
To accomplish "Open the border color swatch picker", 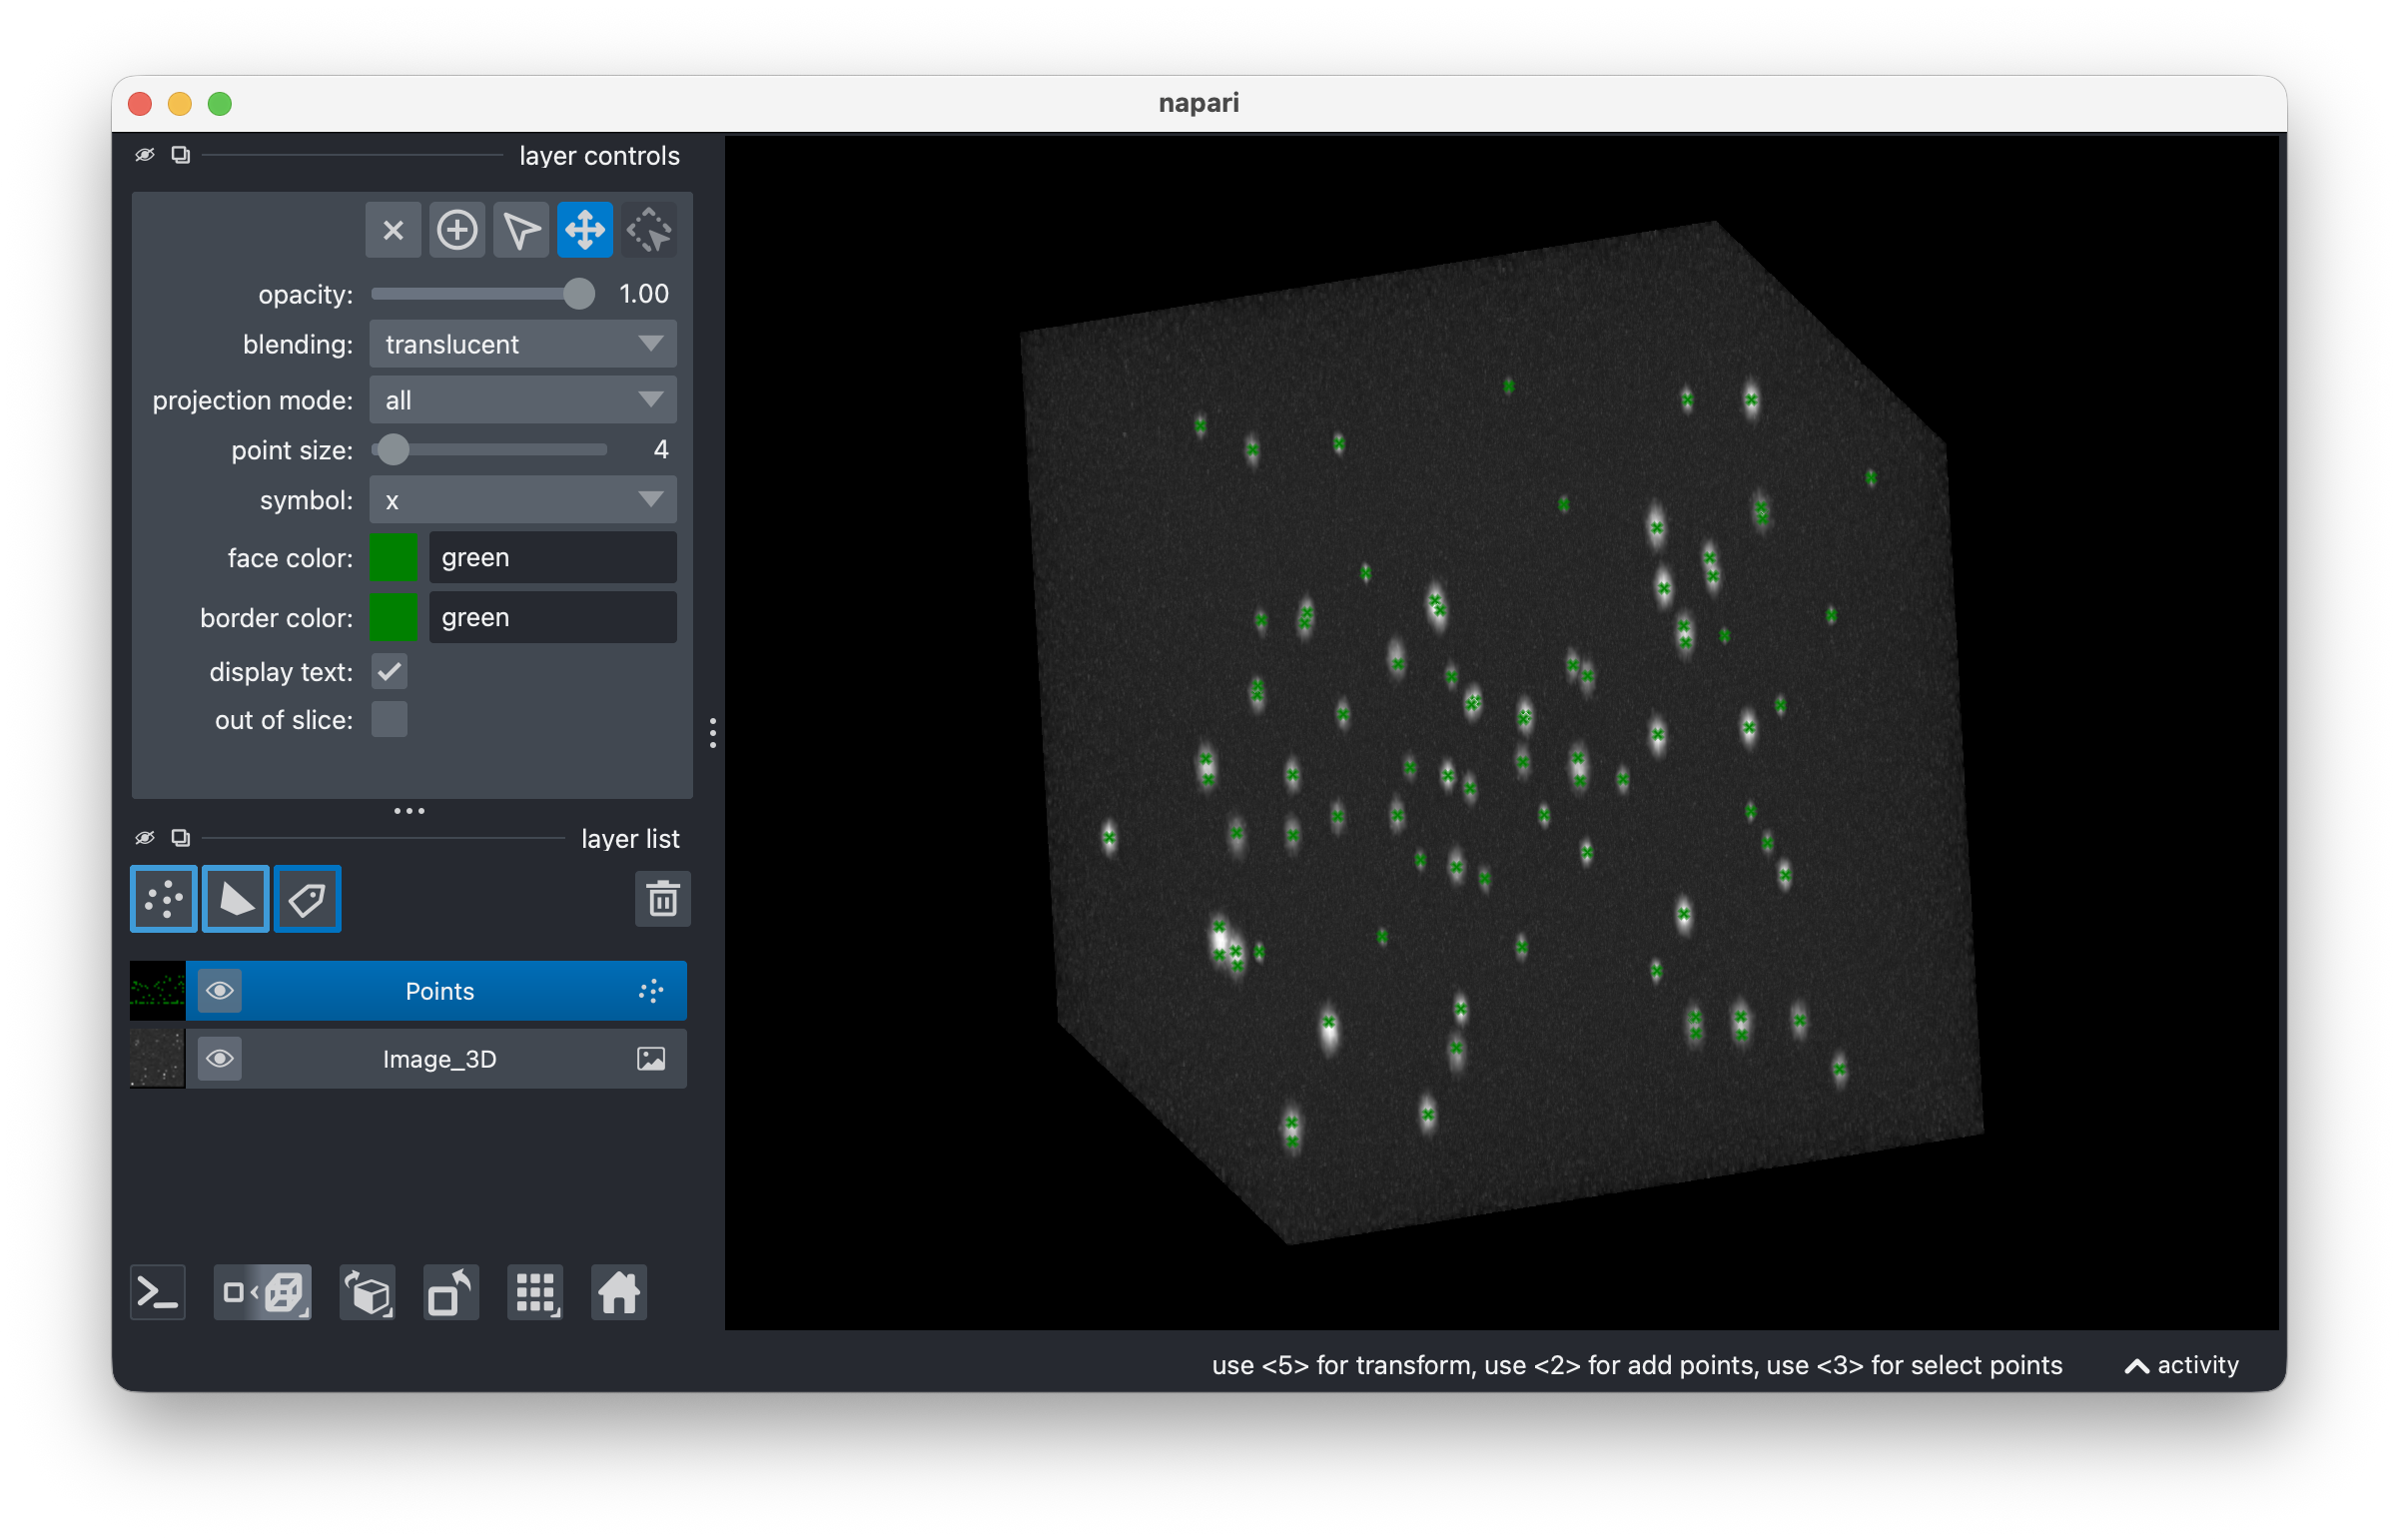I will 393,618.
